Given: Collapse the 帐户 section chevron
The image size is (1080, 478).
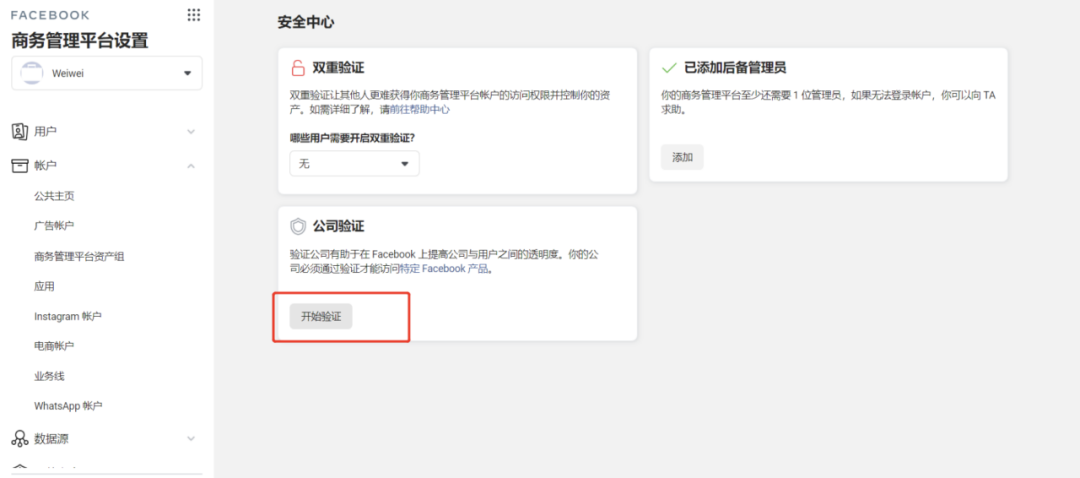Looking at the screenshot, I should tap(191, 166).
